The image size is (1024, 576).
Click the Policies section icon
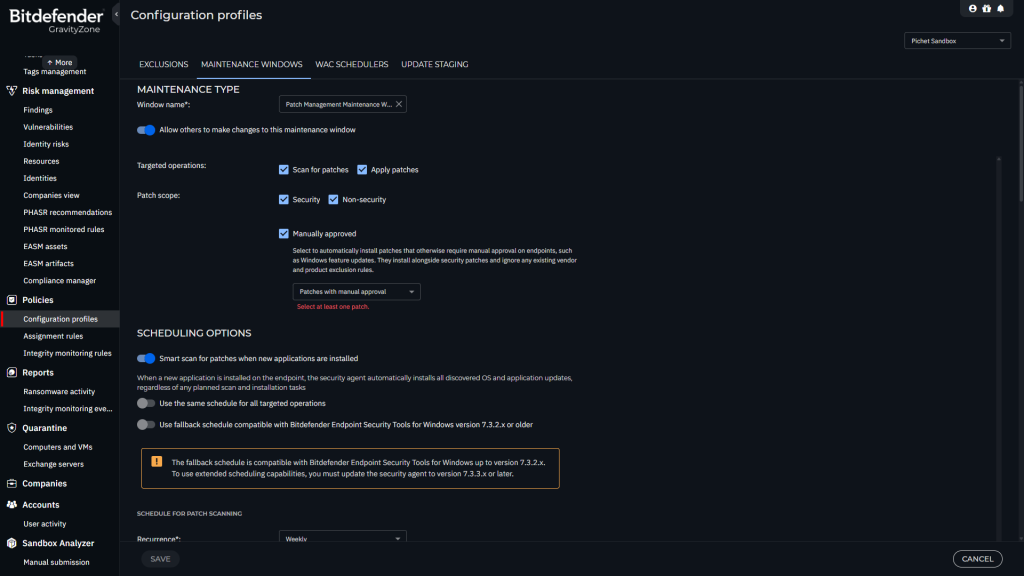point(12,300)
